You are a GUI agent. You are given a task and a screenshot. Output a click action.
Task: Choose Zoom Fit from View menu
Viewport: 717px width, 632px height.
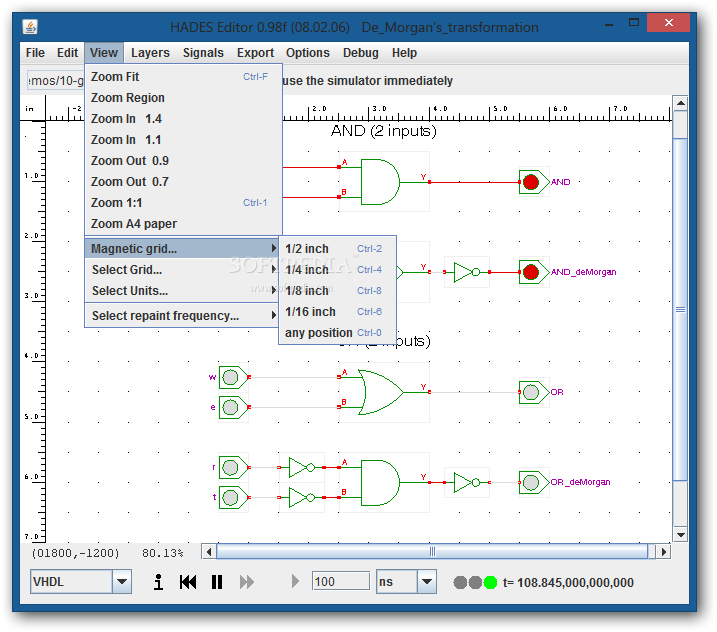pos(183,76)
